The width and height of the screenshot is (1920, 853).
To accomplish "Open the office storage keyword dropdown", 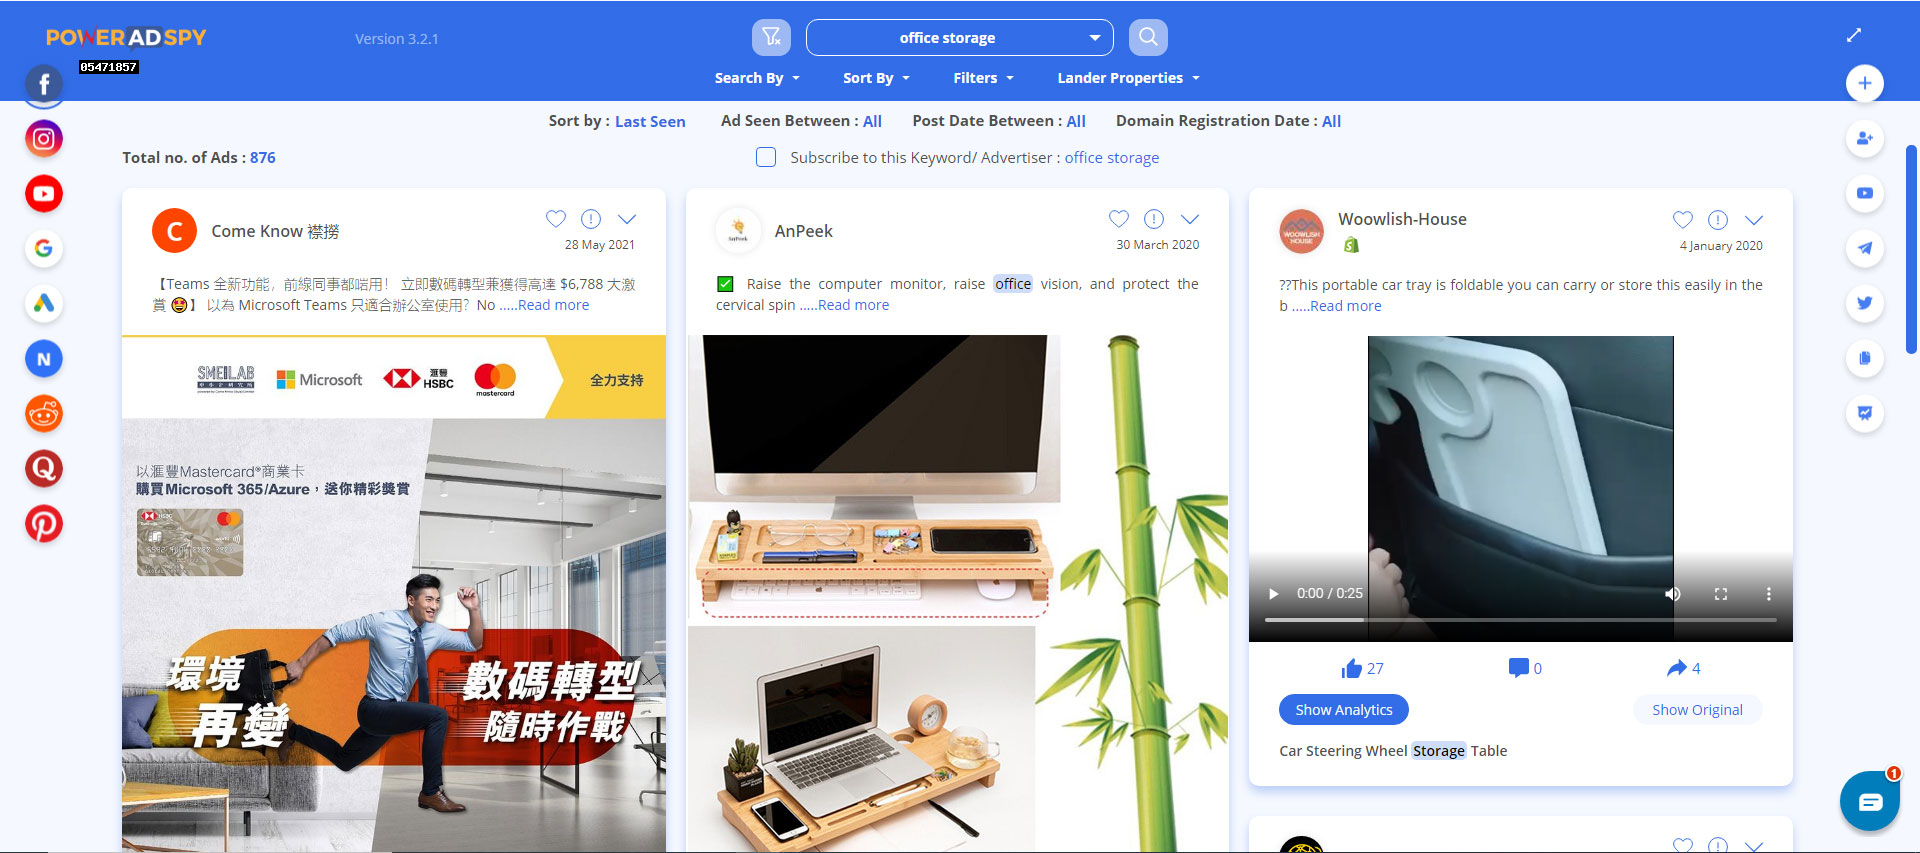I will 1094,38.
